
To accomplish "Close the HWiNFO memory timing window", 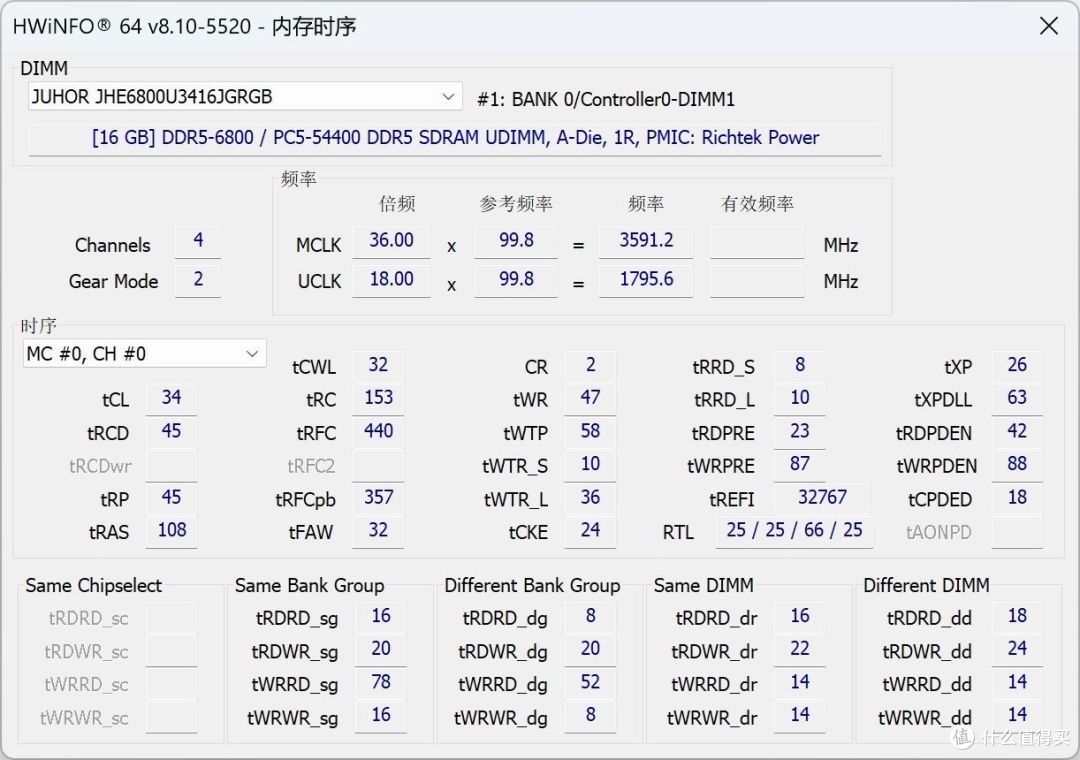I will [x=1048, y=26].
